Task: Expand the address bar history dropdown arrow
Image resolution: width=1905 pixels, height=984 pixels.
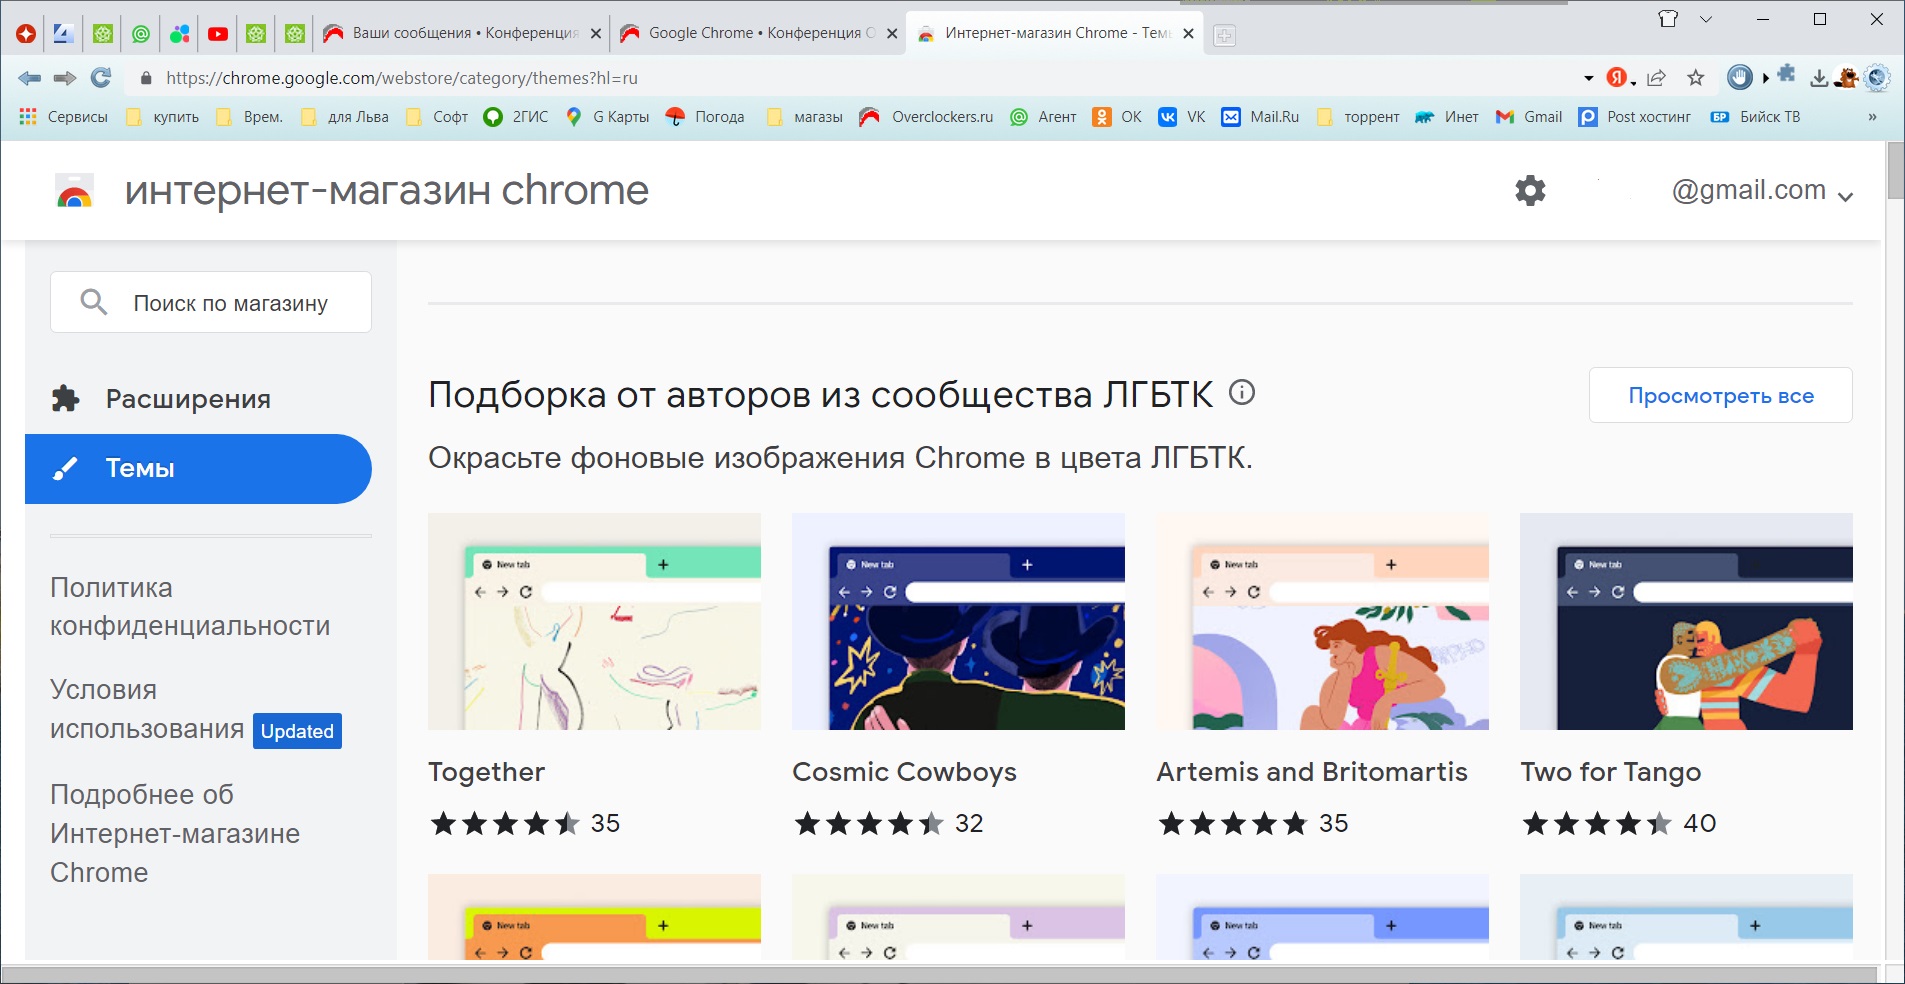Action: (1588, 78)
